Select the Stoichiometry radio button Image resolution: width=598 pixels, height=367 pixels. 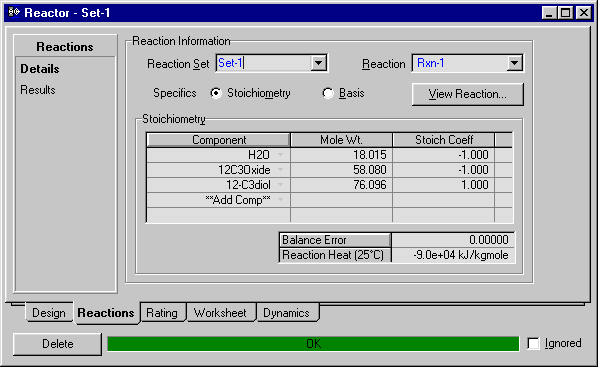pos(216,93)
